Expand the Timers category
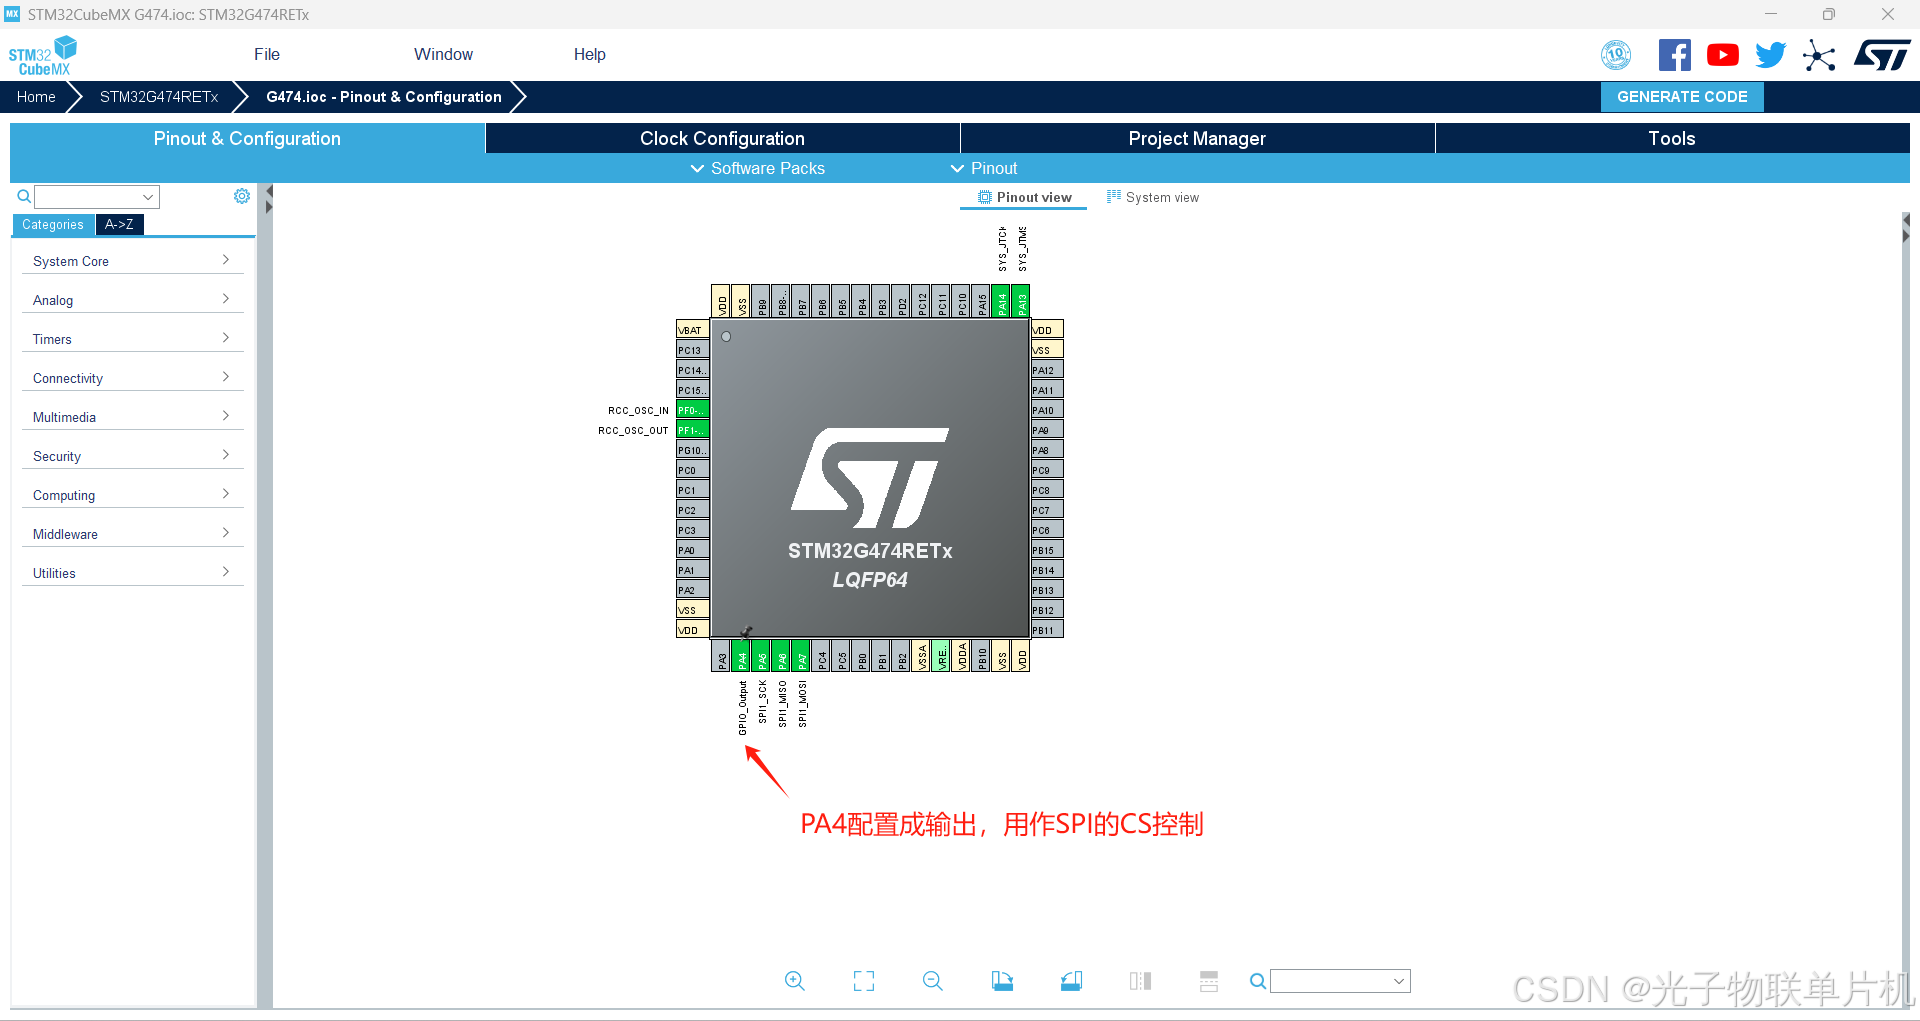The height and width of the screenshot is (1021, 1920). click(132, 339)
